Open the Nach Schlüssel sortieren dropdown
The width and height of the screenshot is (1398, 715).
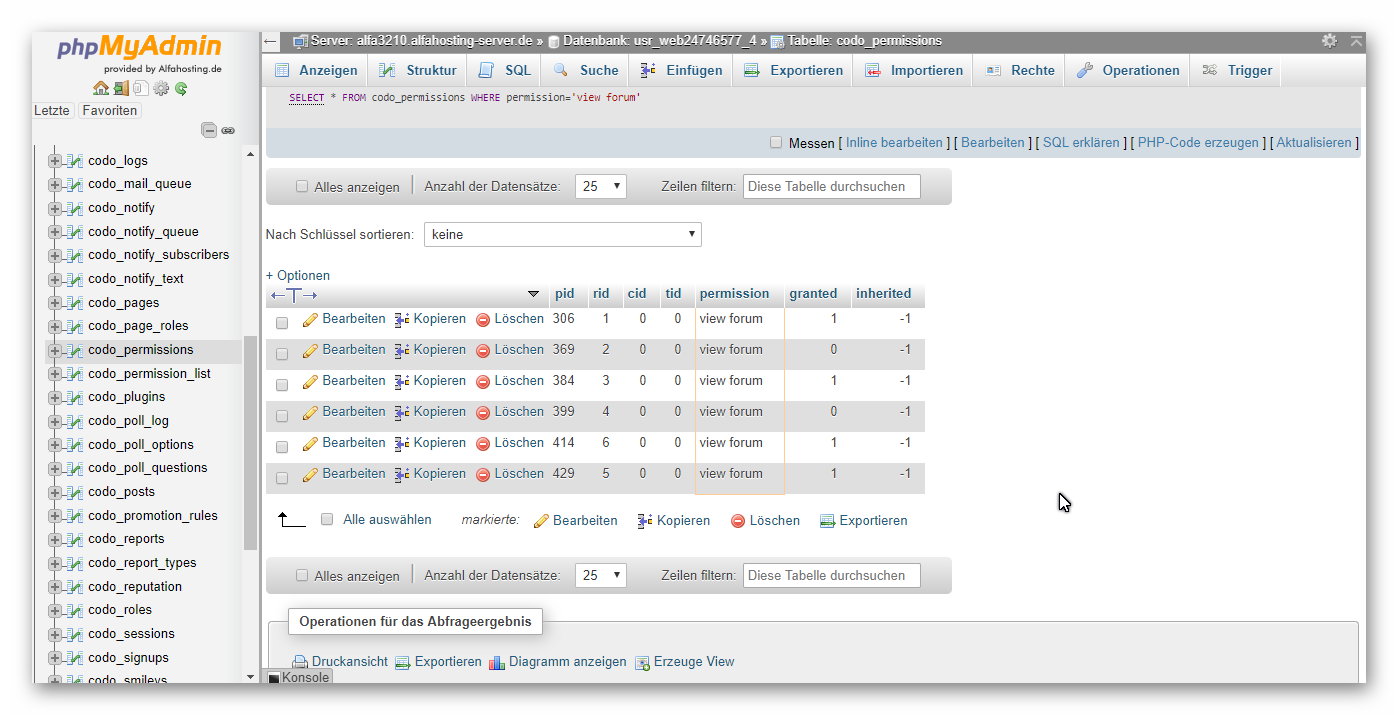563,234
